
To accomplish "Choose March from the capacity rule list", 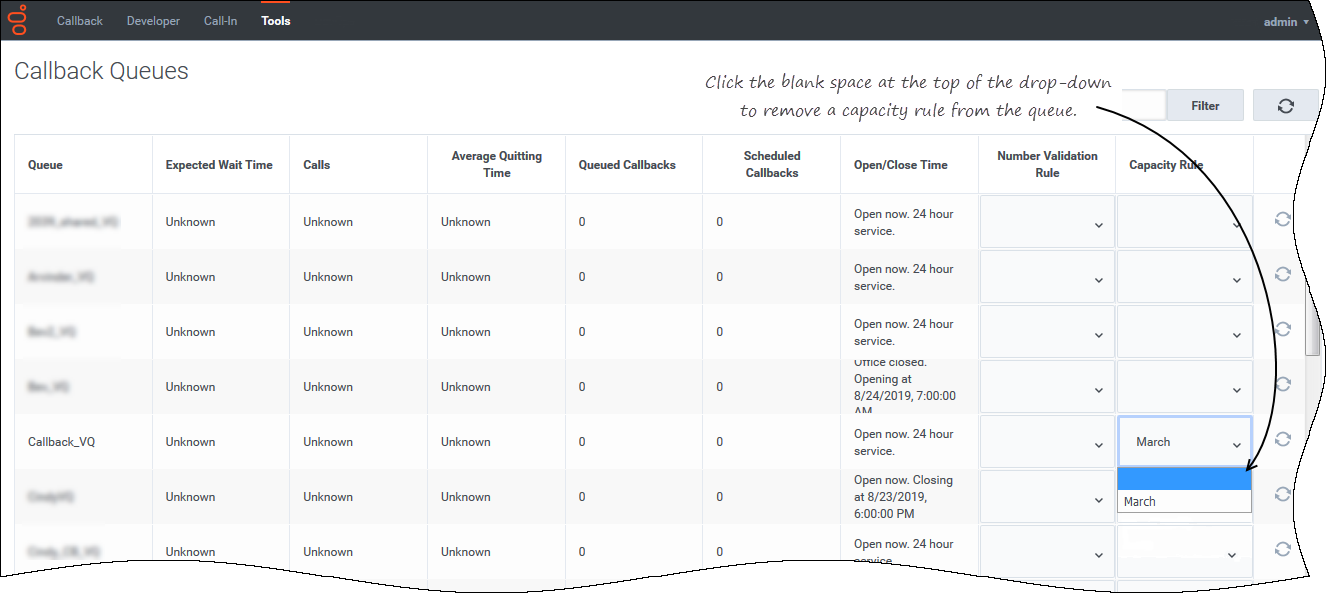I will pos(1184,502).
